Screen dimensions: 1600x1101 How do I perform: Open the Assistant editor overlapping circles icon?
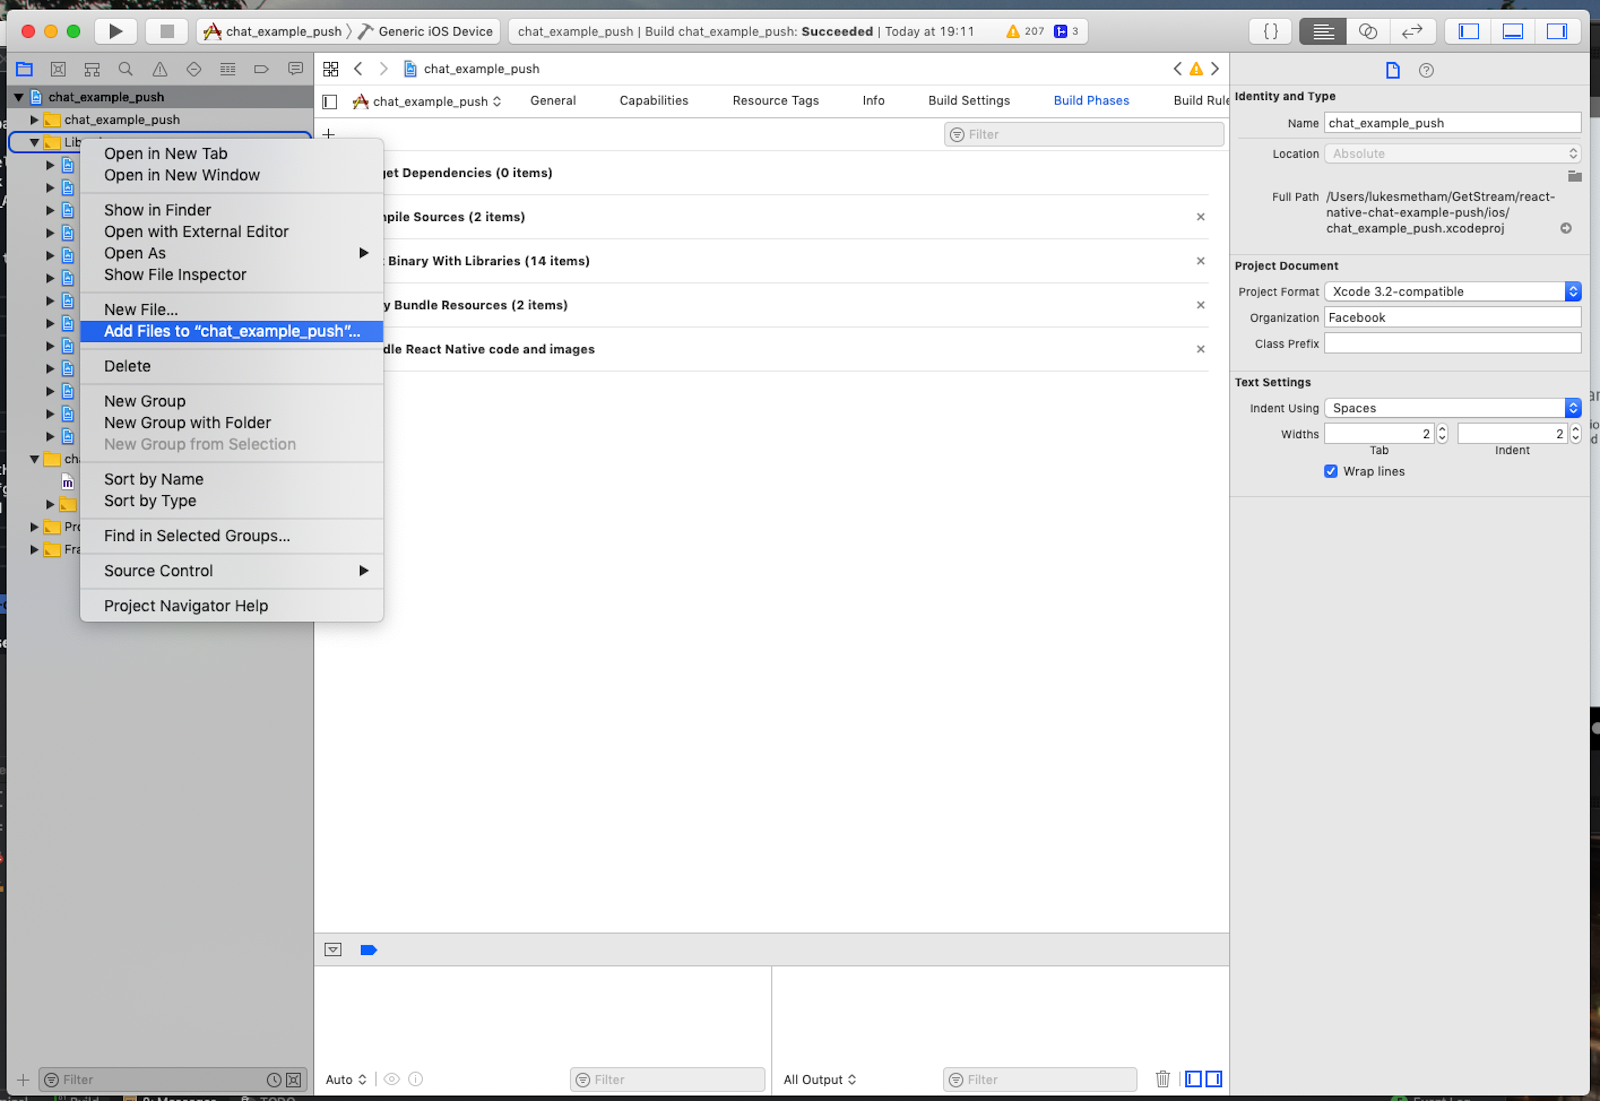click(x=1366, y=31)
